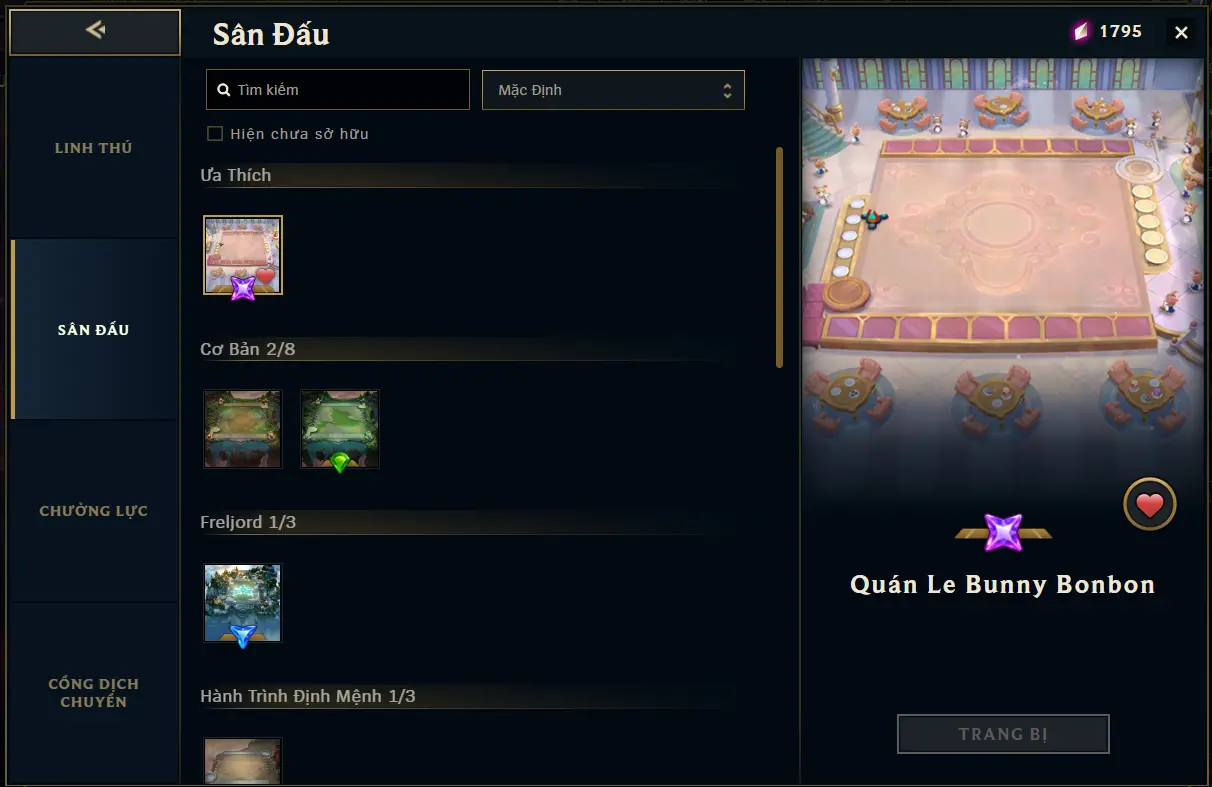Screen dimensions: 1212x787
Task: Click the purple gem currency icon
Action: point(1080,32)
